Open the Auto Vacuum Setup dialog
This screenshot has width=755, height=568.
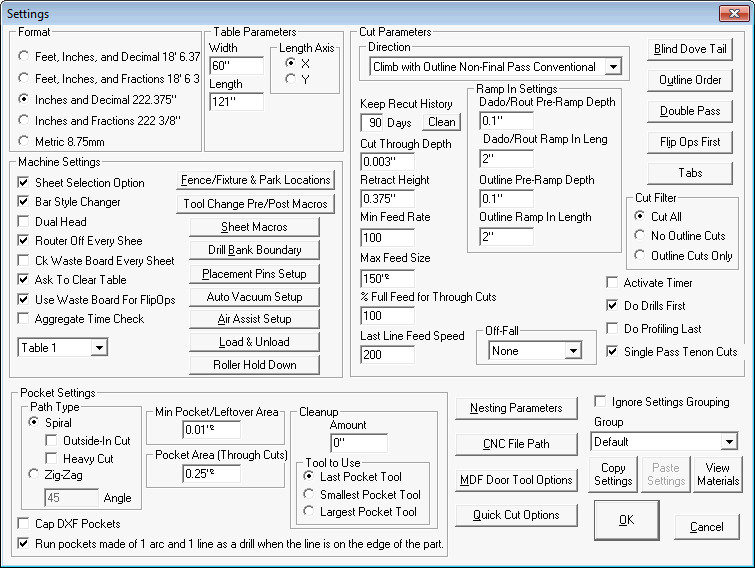point(254,297)
